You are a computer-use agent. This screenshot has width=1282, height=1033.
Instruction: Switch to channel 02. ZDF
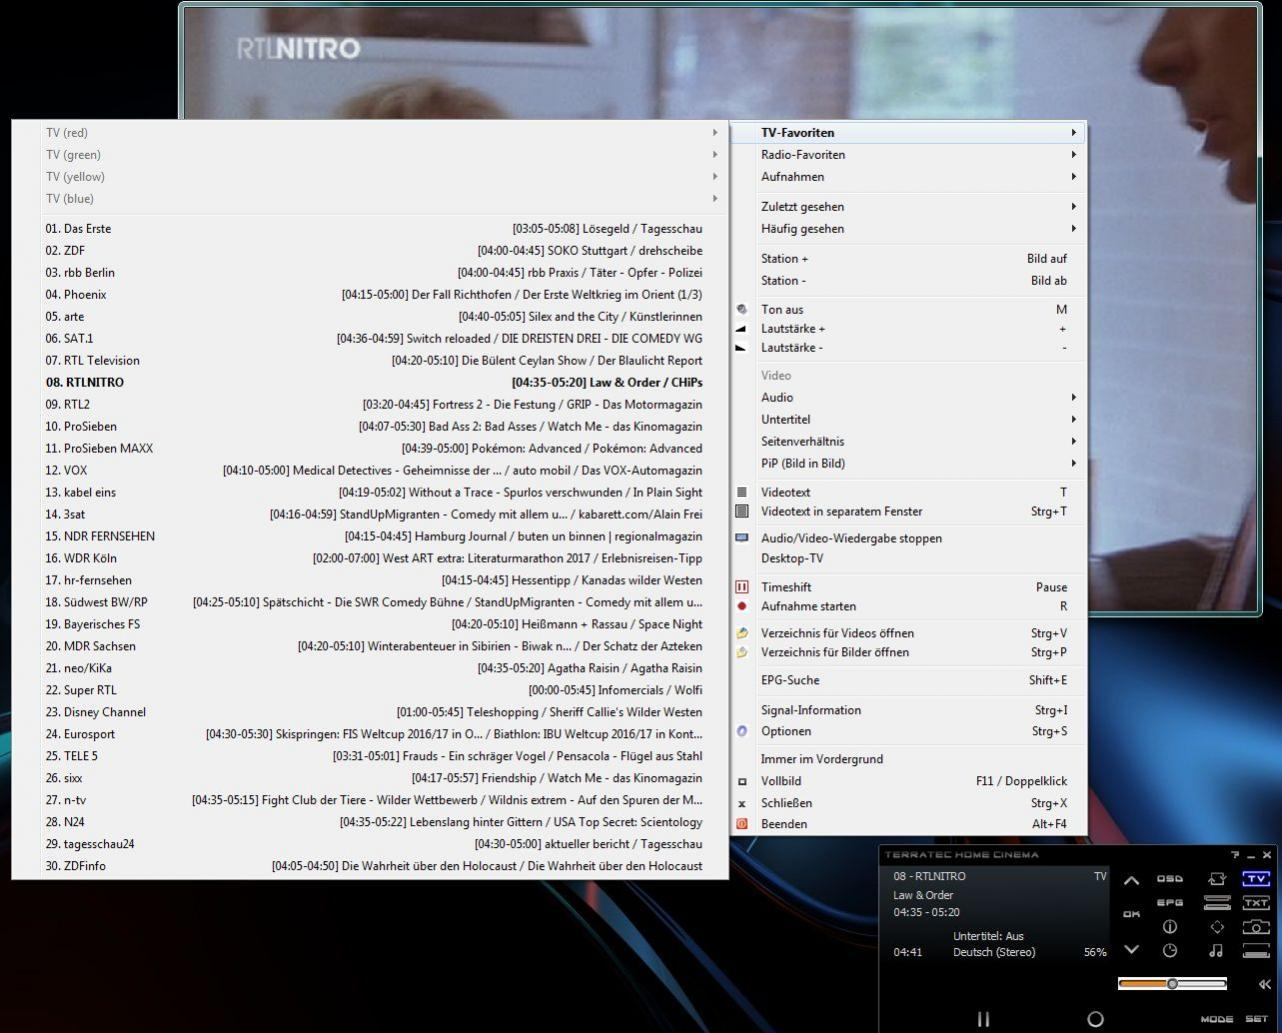[x=370, y=250]
